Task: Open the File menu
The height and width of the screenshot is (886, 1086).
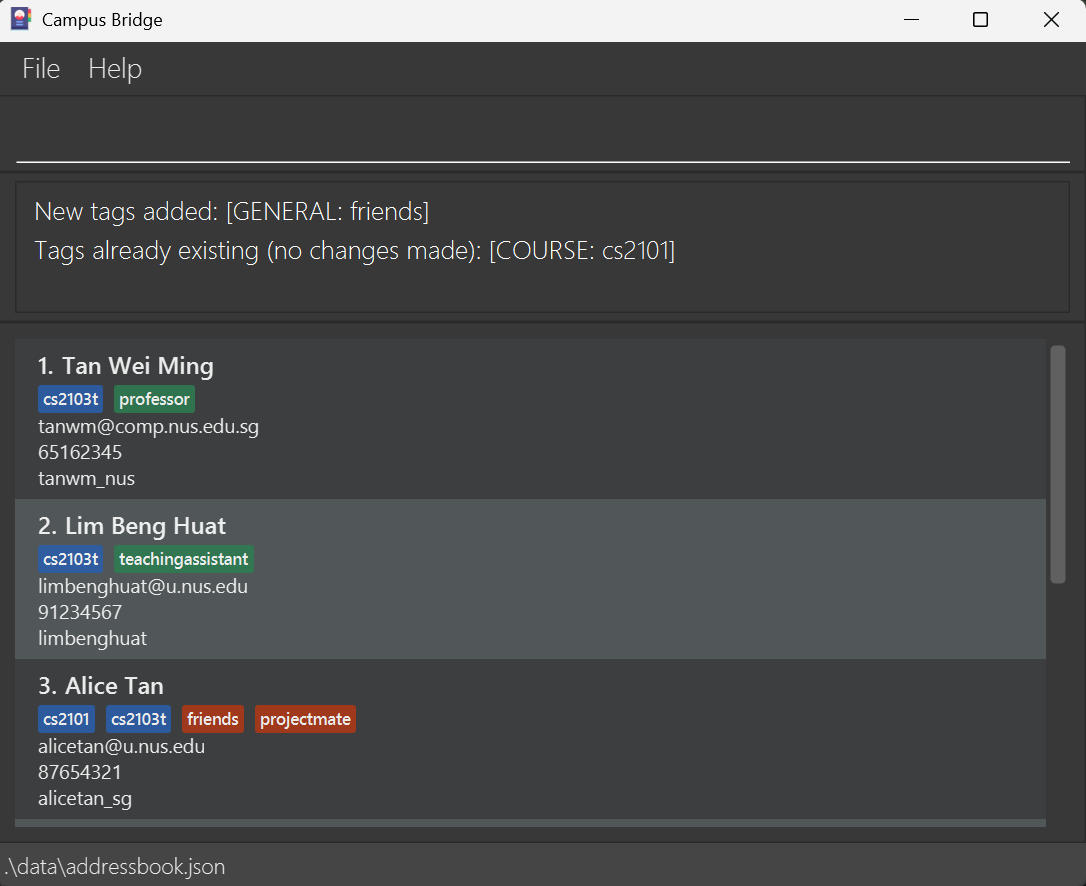Action: click(40, 68)
